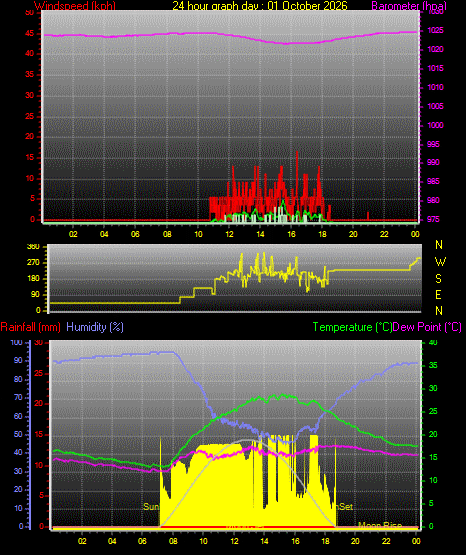Click the 25 value on temperature axis
This screenshot has height=555, width=466.
point(433,411)
